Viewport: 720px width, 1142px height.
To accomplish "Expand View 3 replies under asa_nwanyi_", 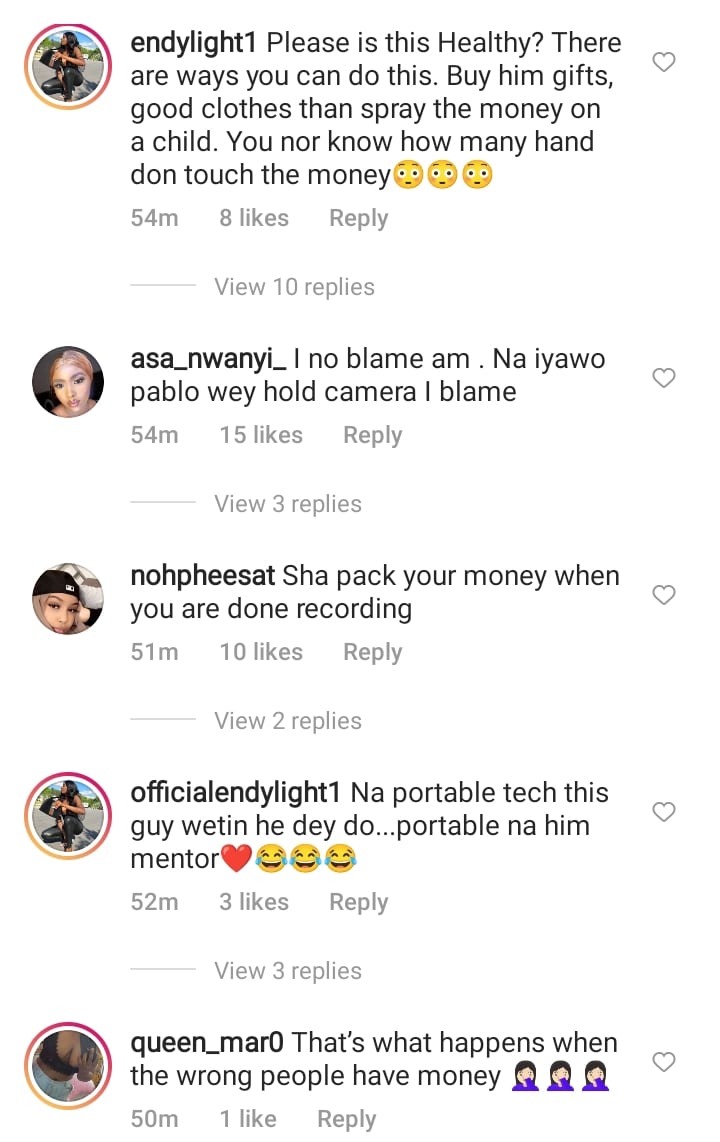I will [288, 504].
